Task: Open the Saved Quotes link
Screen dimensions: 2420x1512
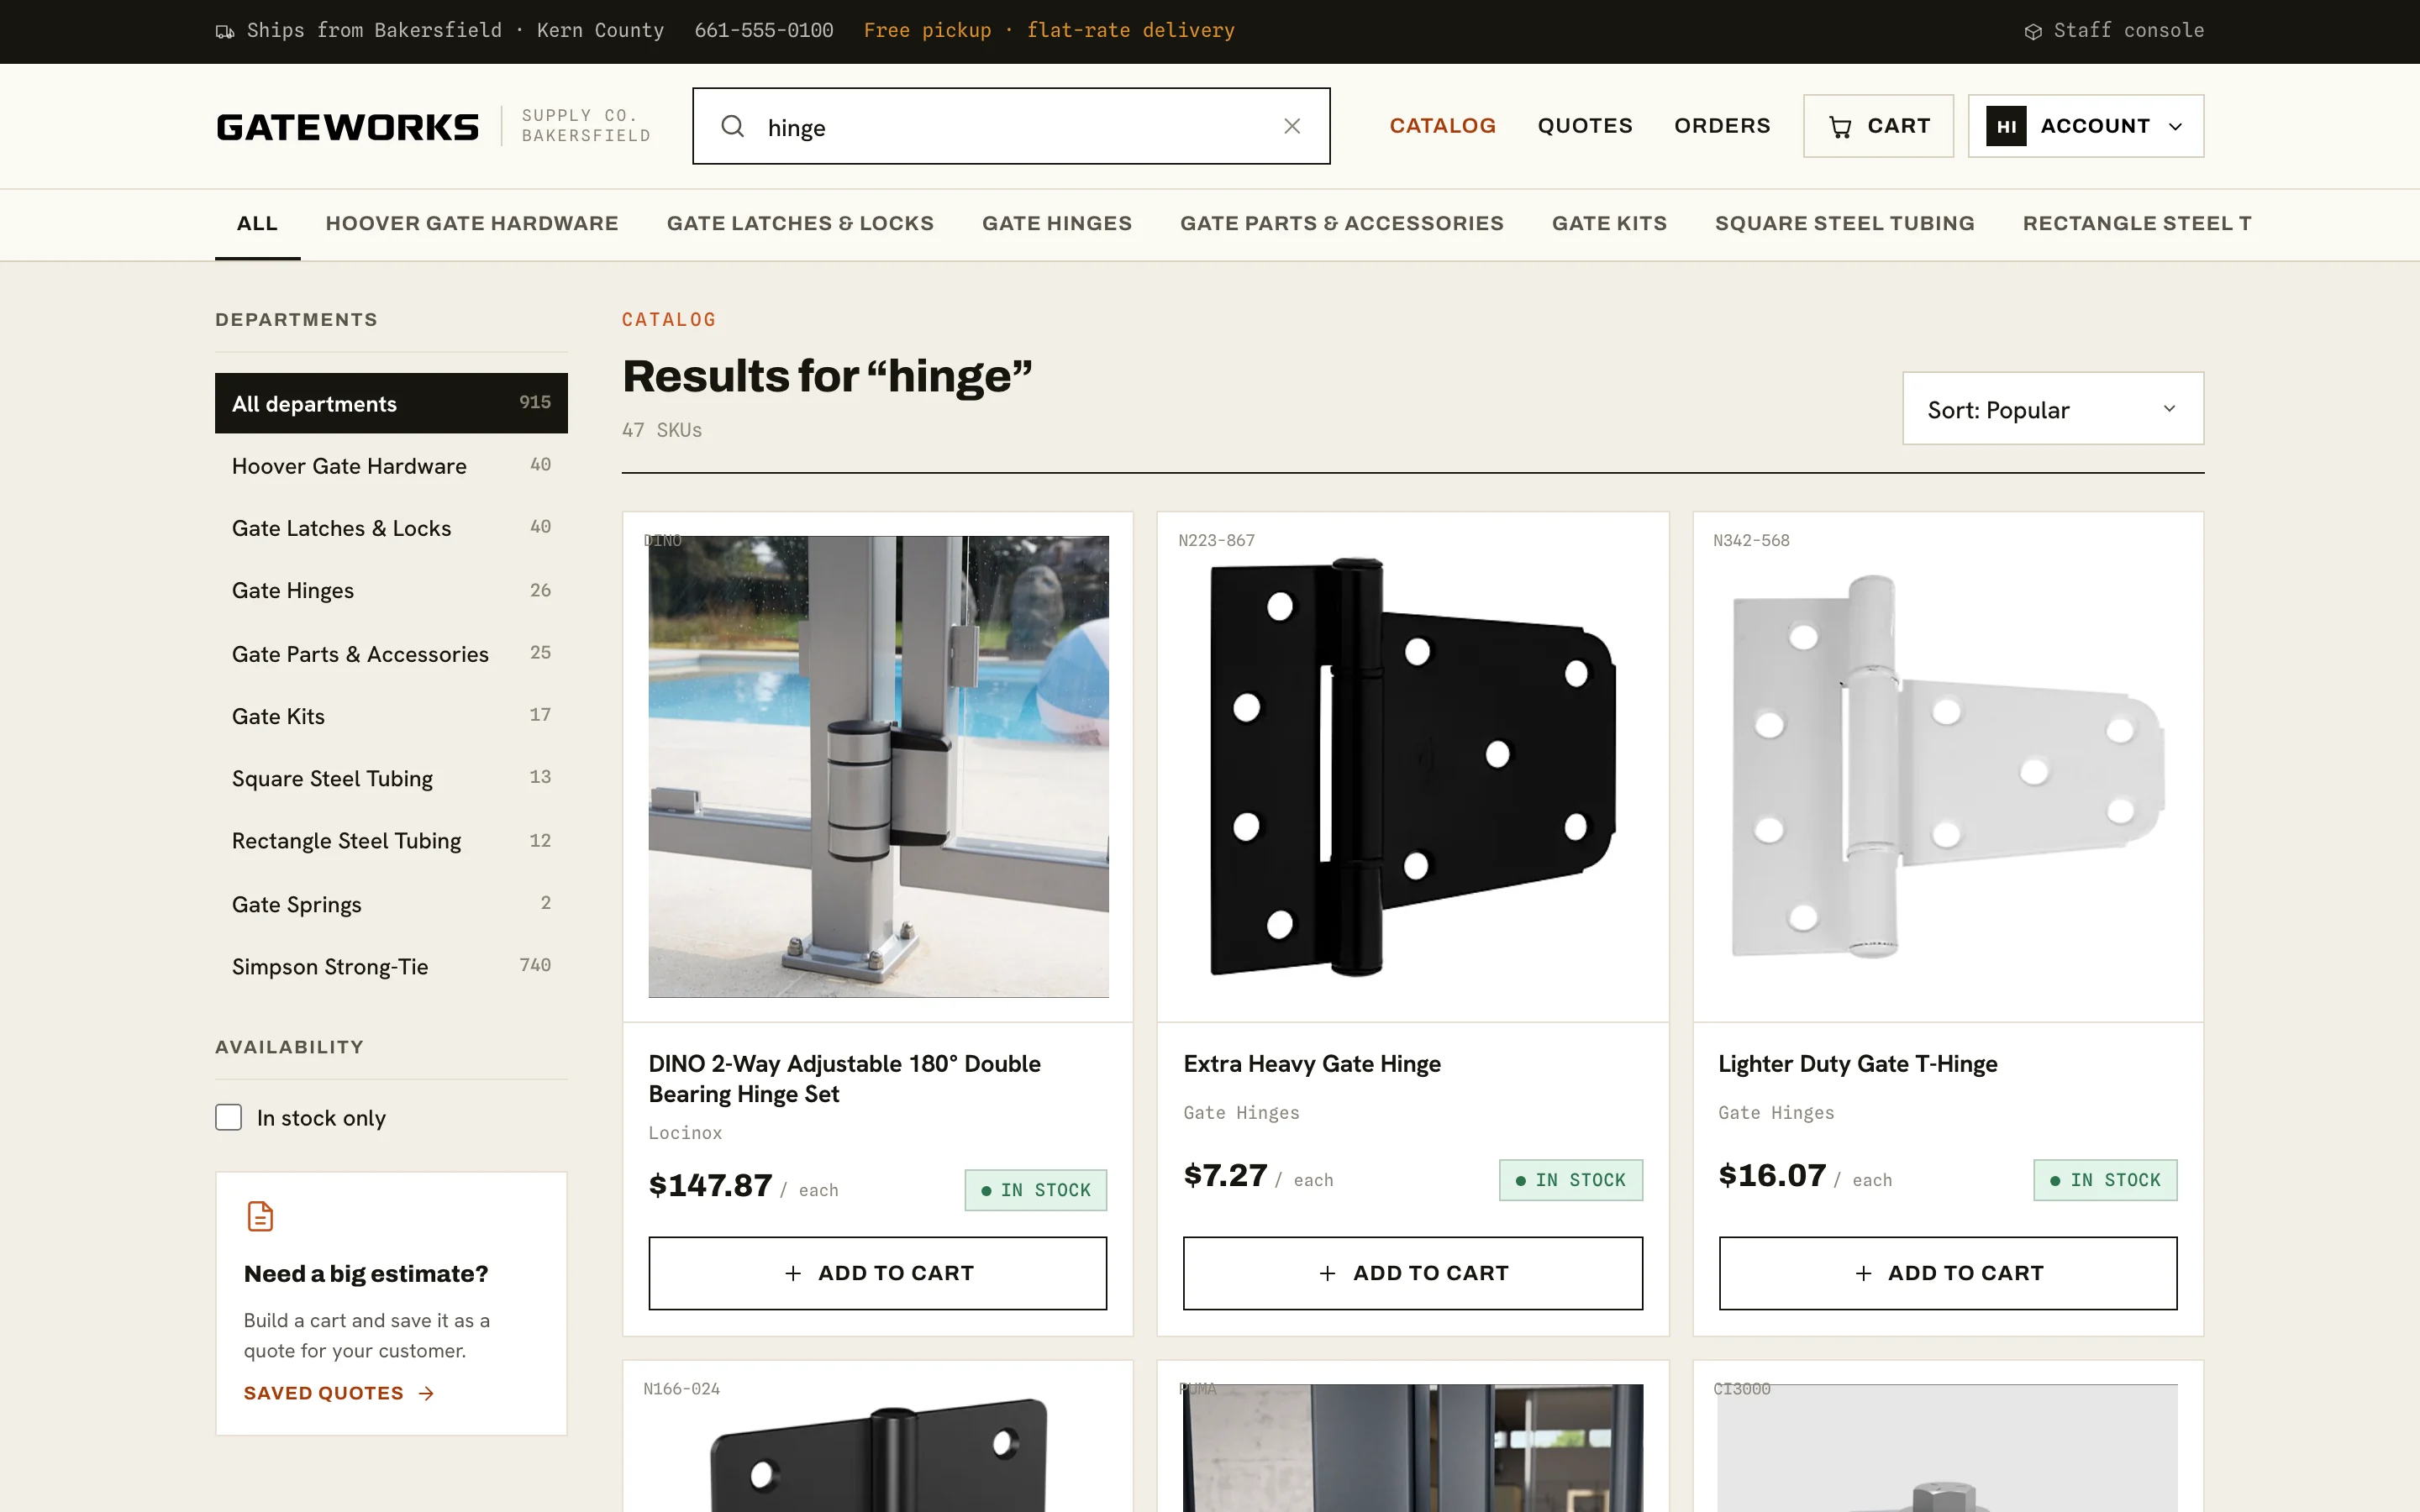Action: pos(339,1393)
